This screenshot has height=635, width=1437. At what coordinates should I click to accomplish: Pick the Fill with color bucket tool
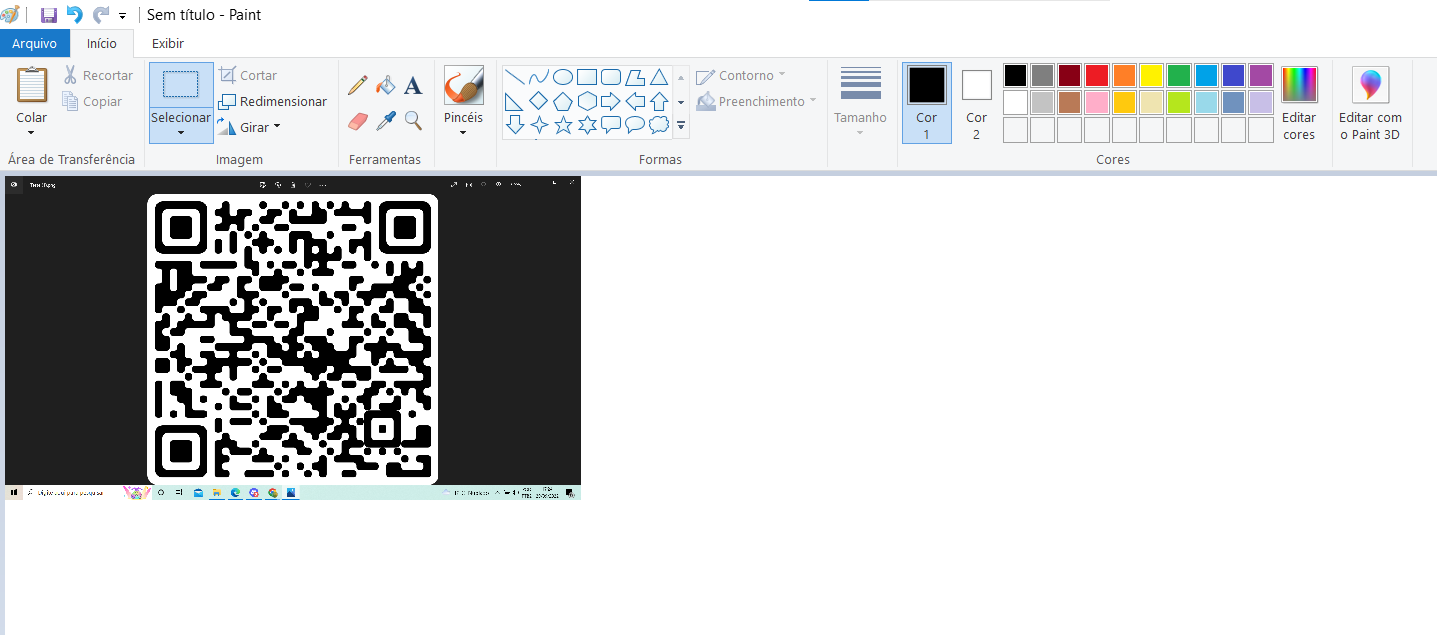point(385,86)
